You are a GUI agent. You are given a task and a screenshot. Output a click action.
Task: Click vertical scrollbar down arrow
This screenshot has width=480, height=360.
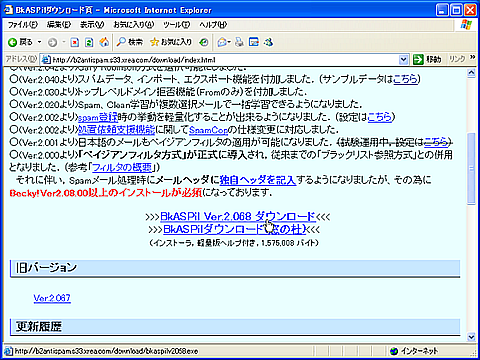tap(471, 337)
